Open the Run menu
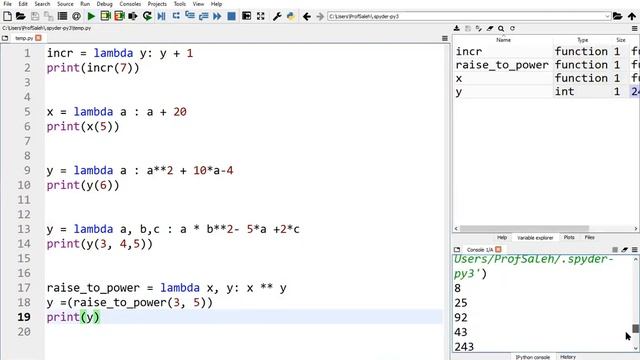The image size is (640, 360). click(x=85, y=4)
